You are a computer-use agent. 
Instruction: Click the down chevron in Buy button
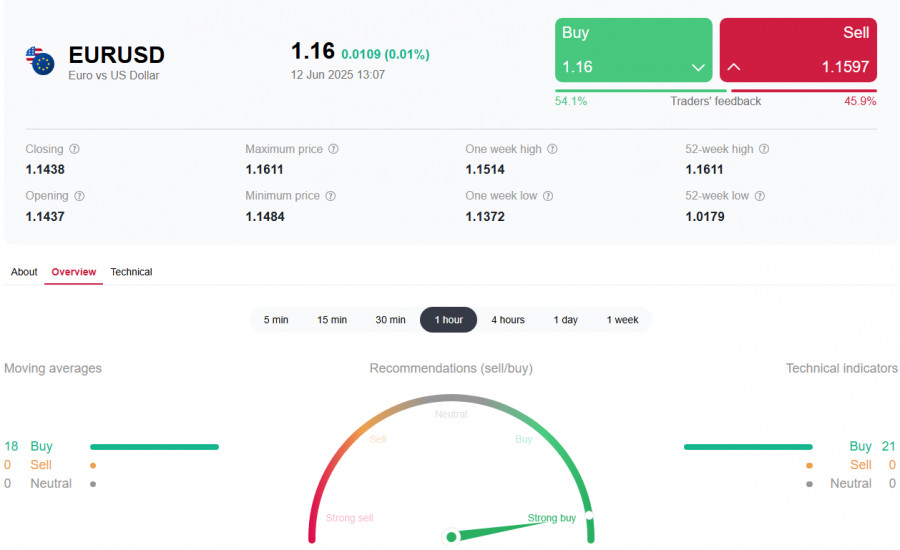coord(698,67)
